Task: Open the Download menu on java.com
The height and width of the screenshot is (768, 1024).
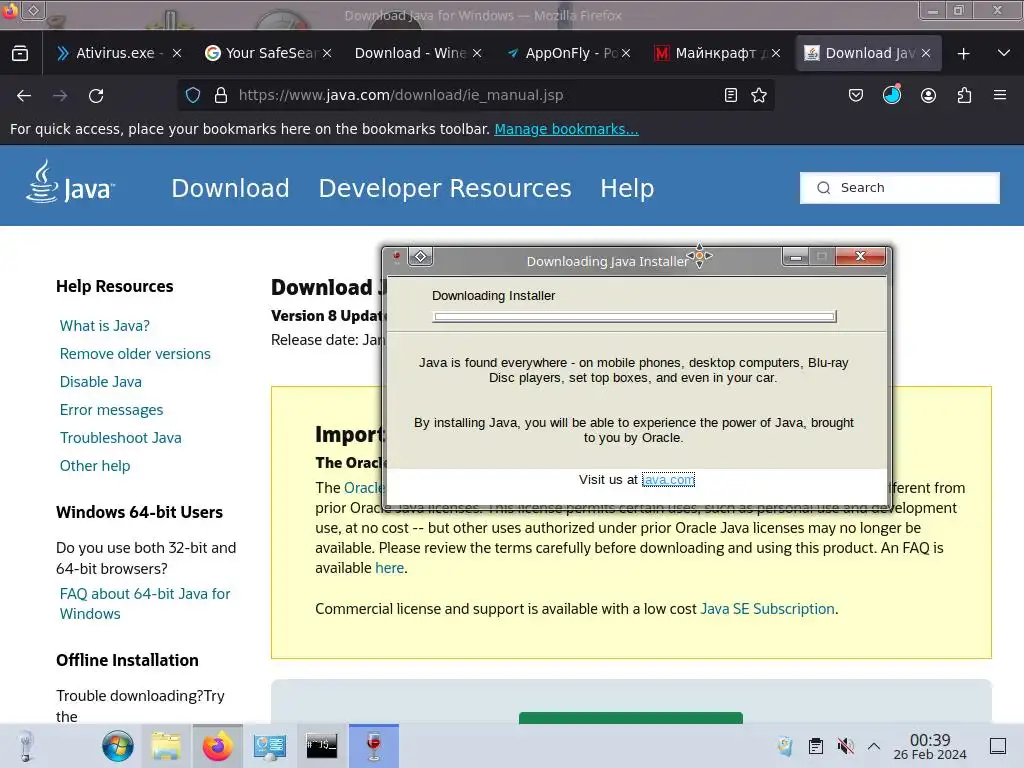Action: click(231, 188)
